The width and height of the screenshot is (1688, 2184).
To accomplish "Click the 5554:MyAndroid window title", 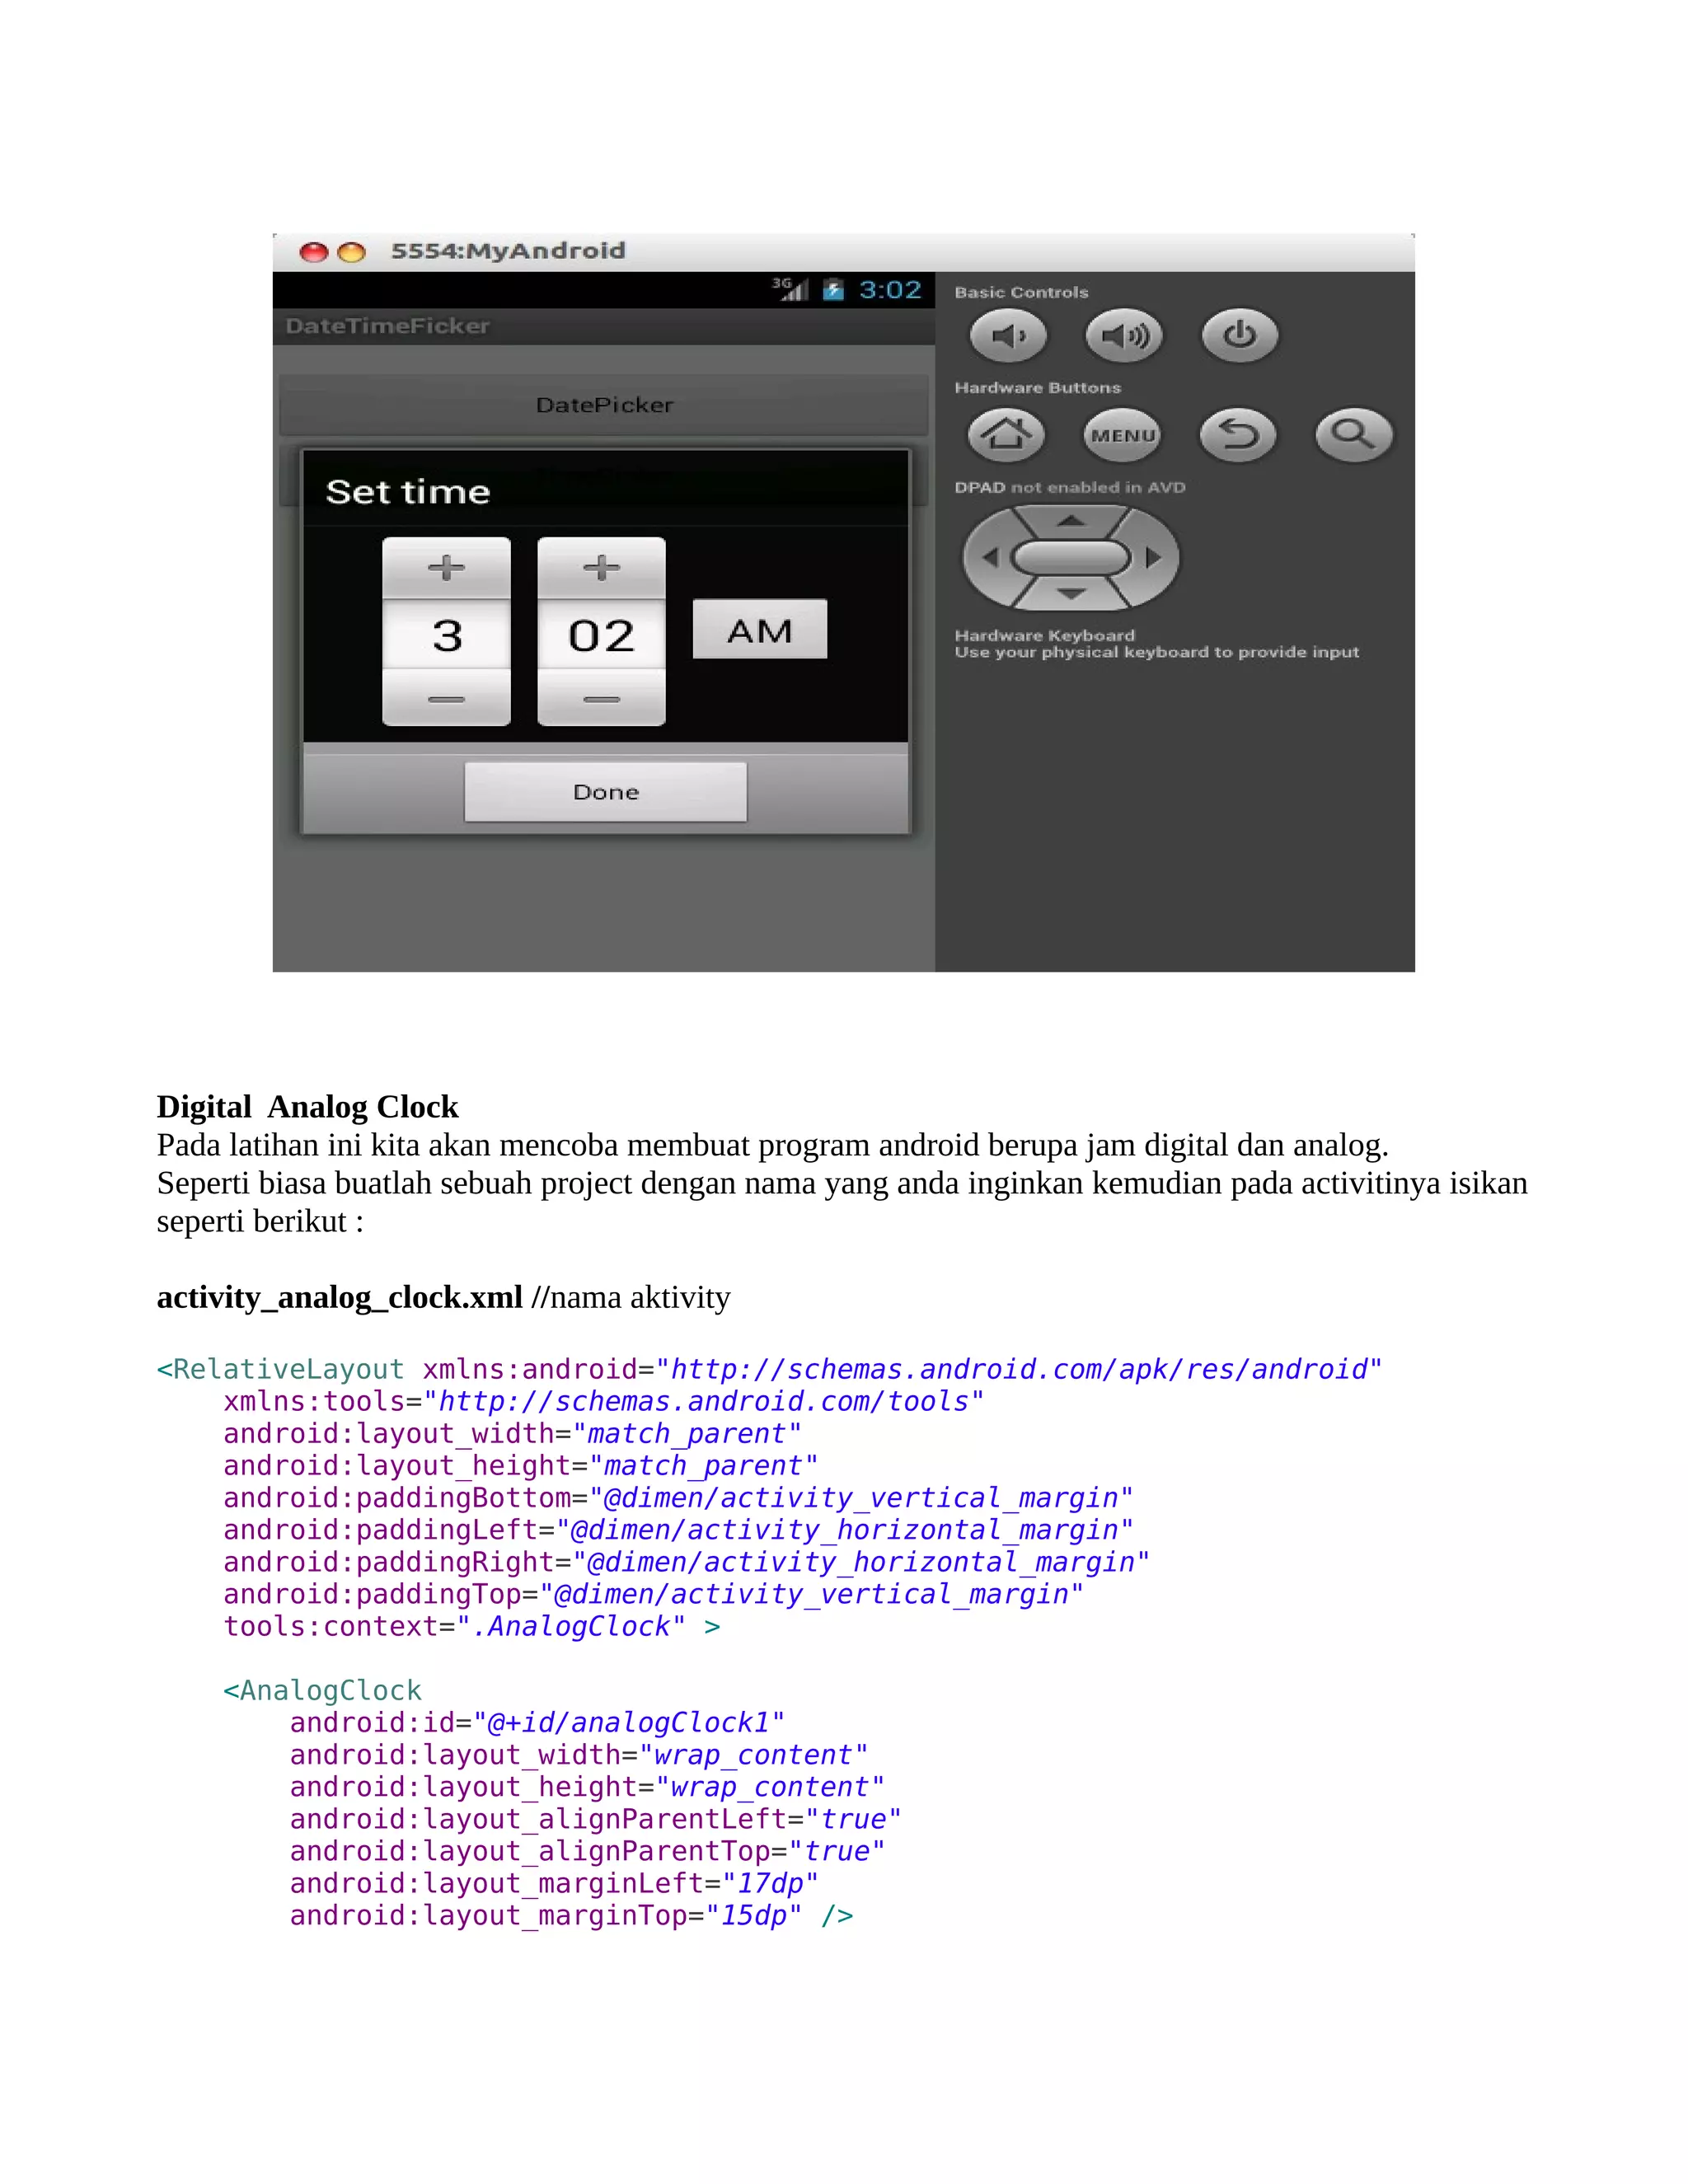I will [508, 251].
